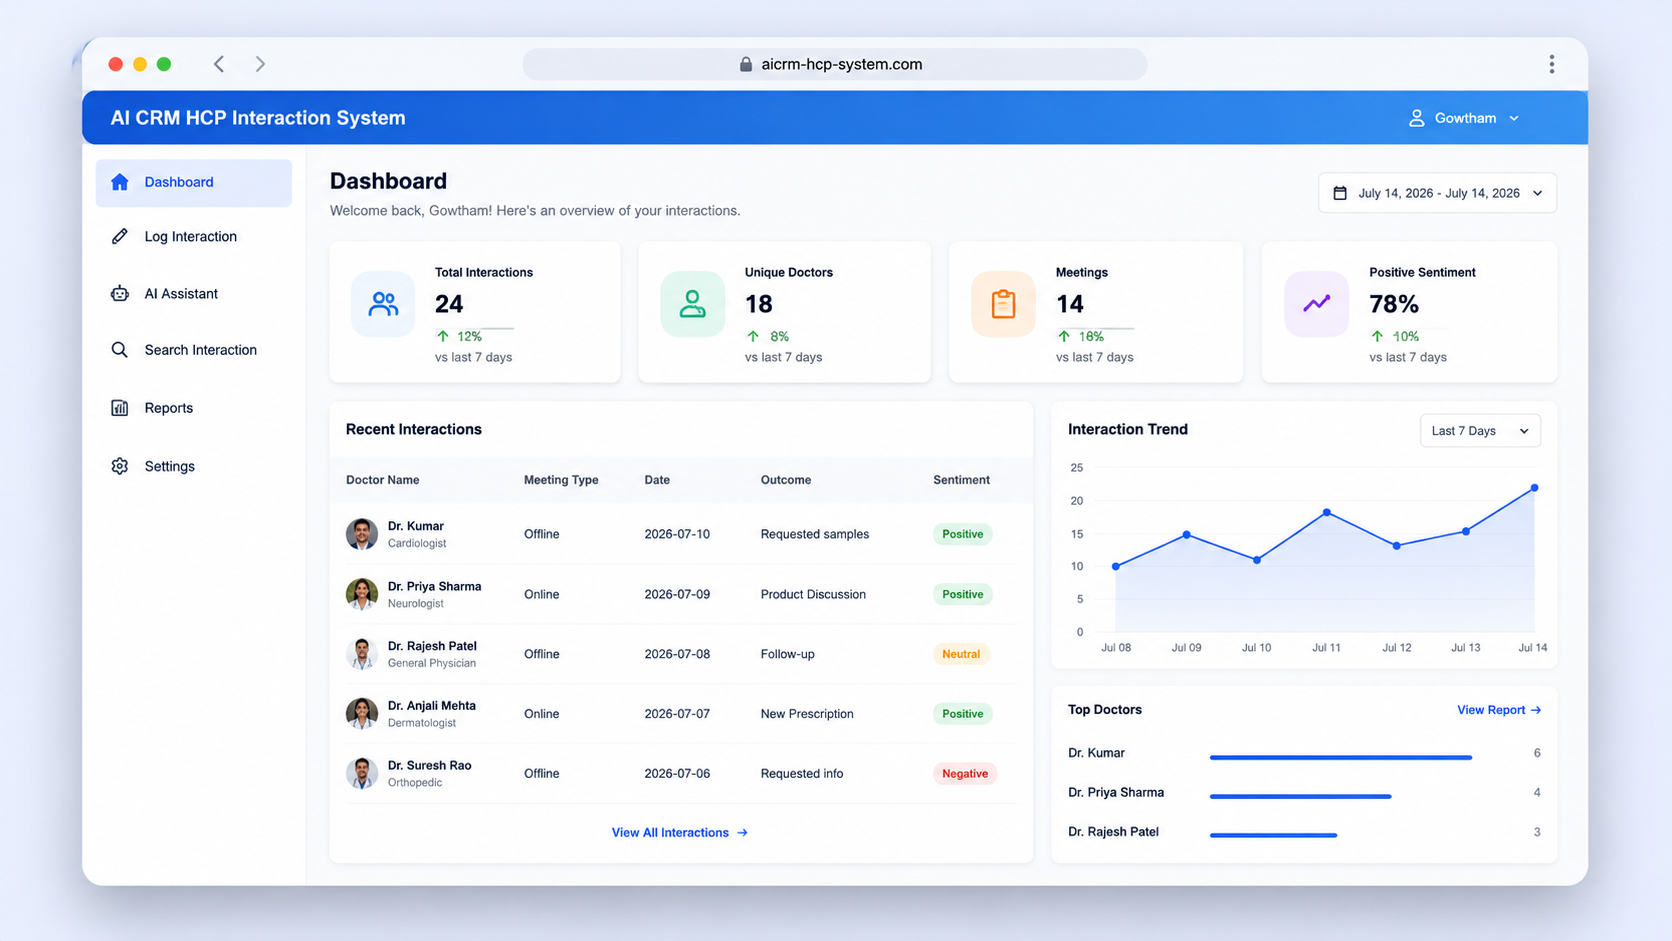
Task: Click the Negative badge for Dr. Suresh Rao
Action: click(x=965, y=773)
